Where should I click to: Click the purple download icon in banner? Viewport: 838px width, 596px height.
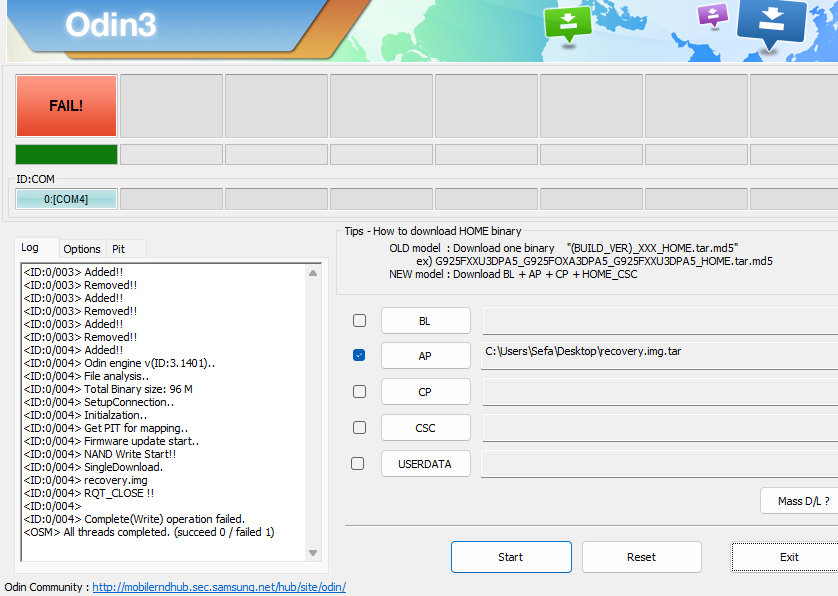click(713, 16)
